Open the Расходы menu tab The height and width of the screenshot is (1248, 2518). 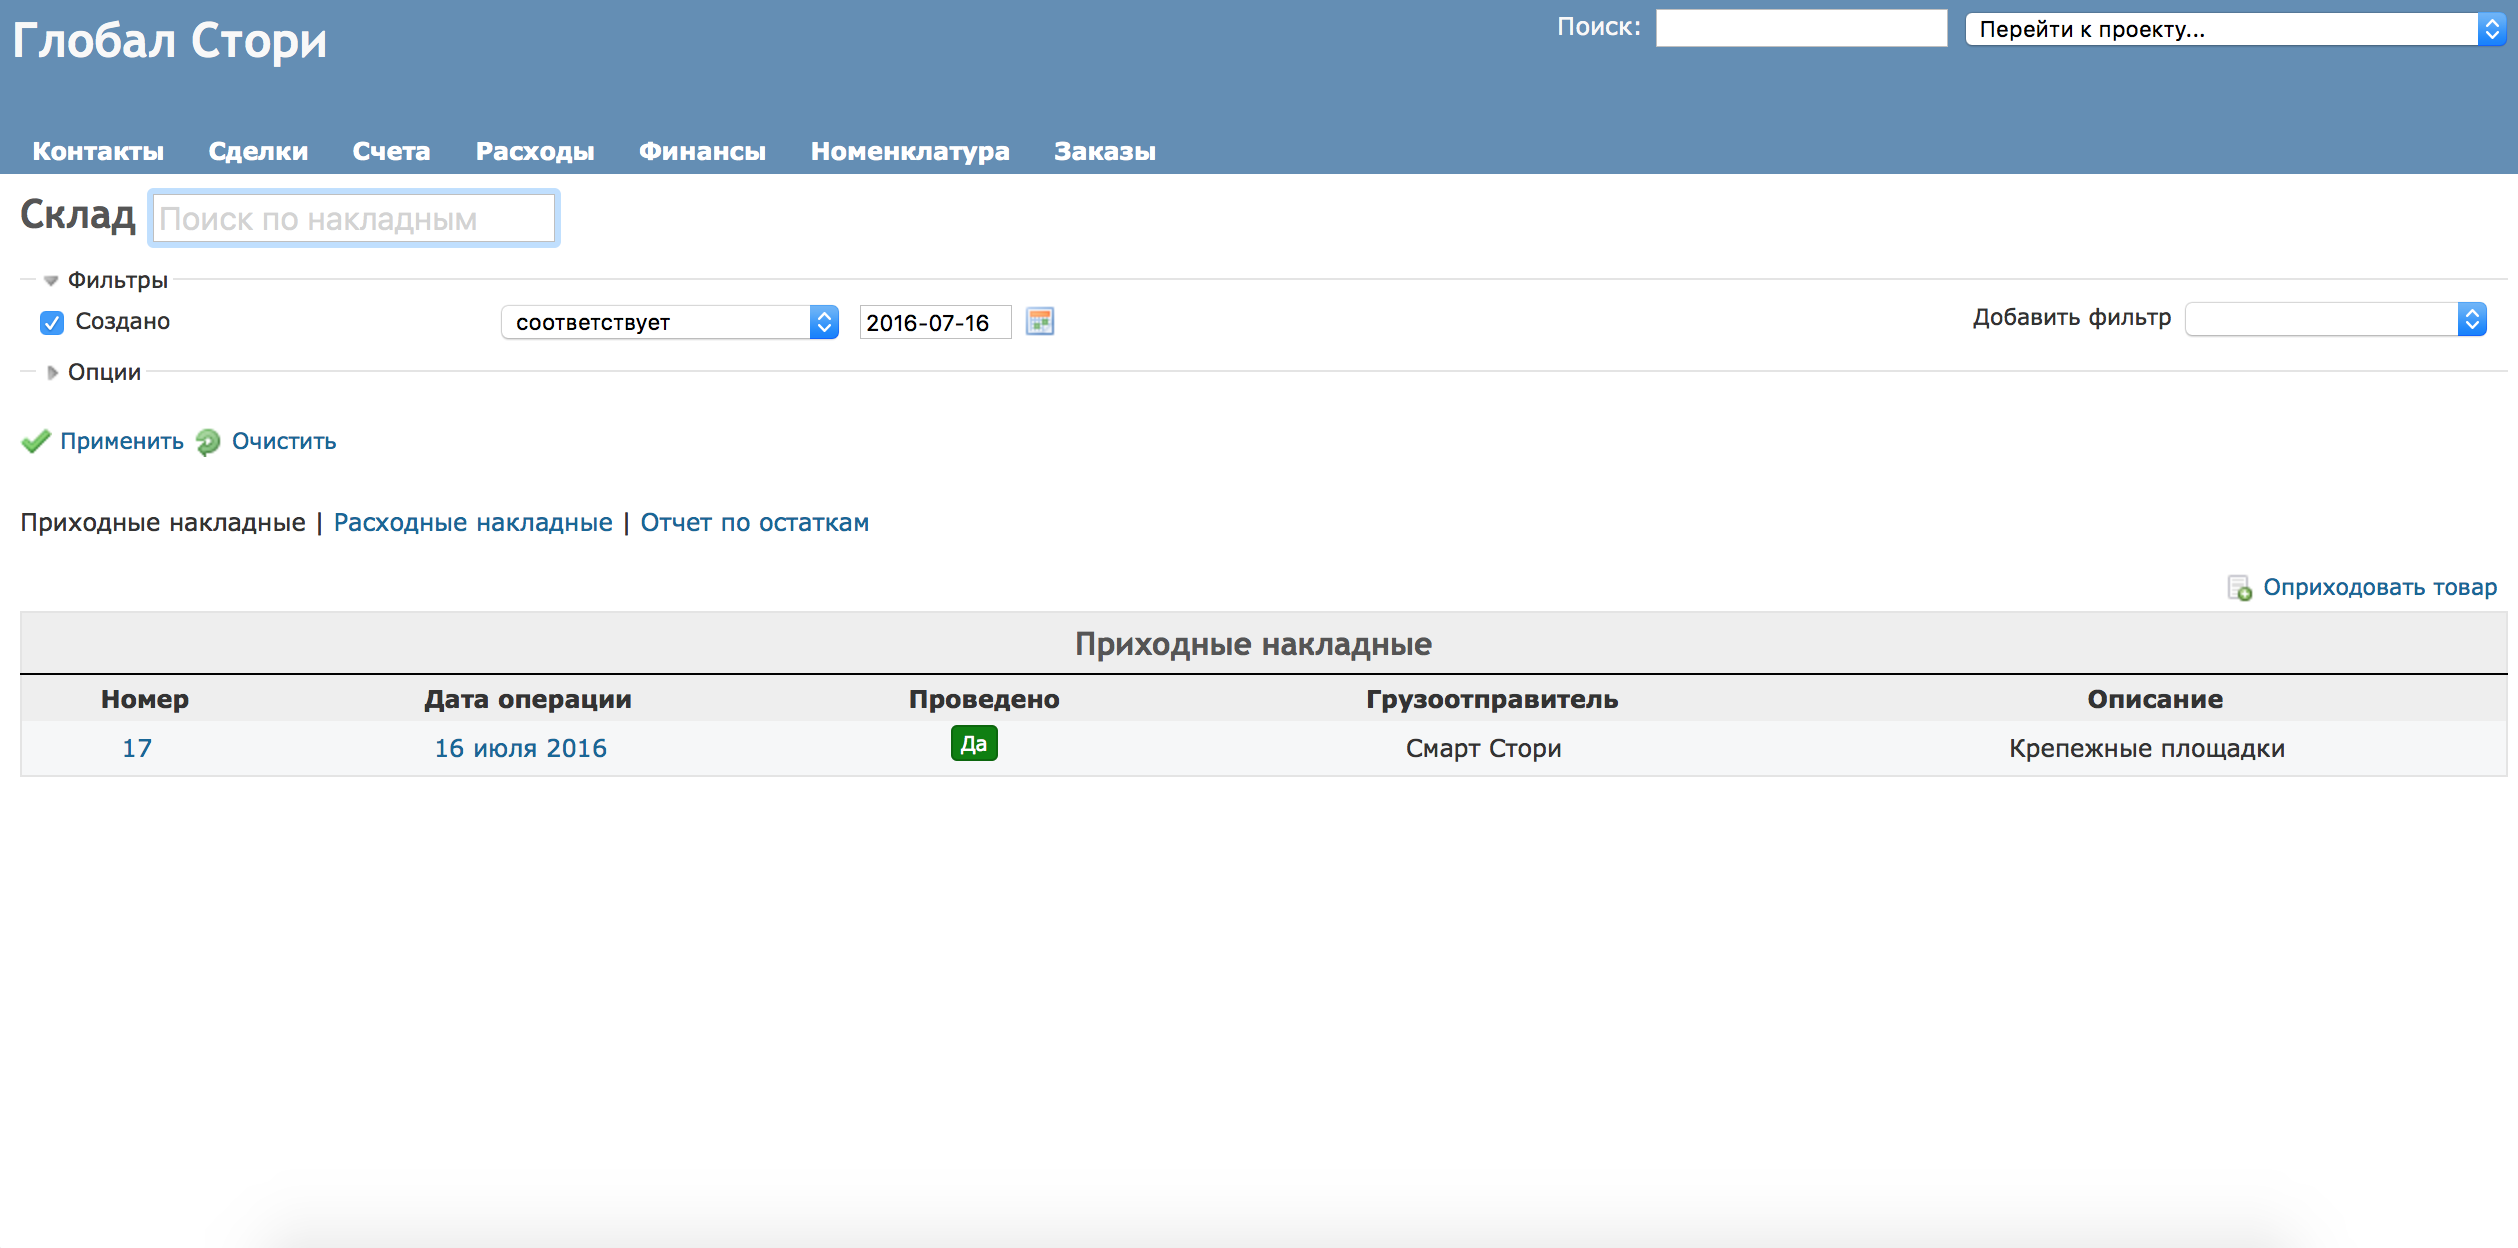pos(535,151)
